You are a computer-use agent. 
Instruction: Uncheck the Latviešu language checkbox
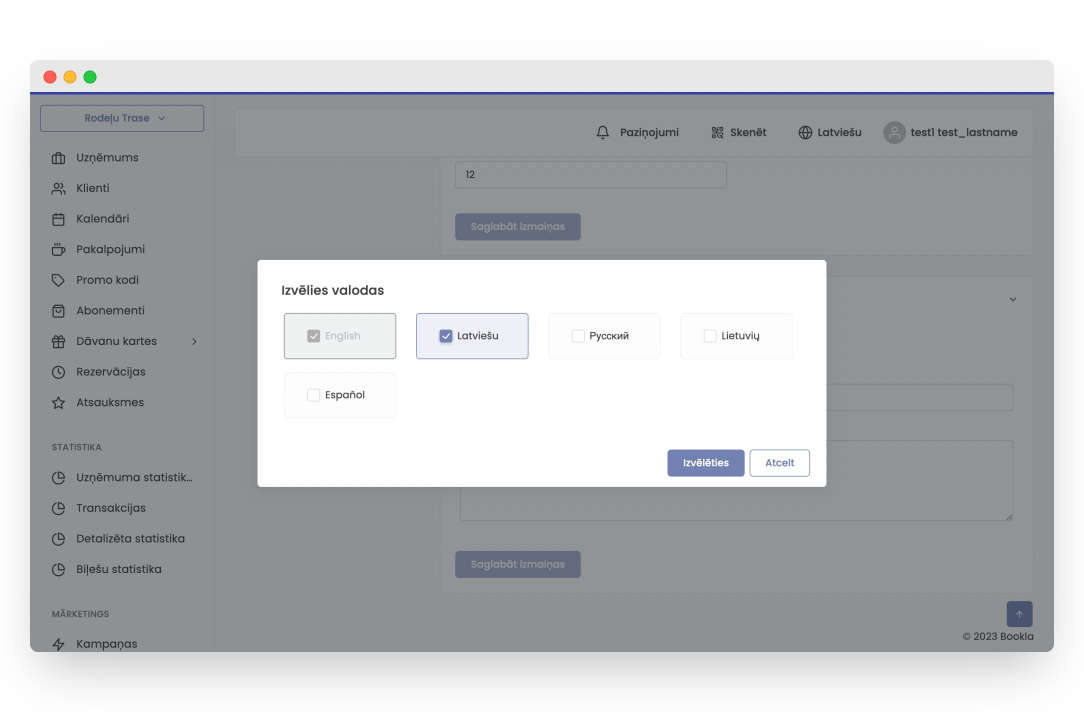click(446, 336)
